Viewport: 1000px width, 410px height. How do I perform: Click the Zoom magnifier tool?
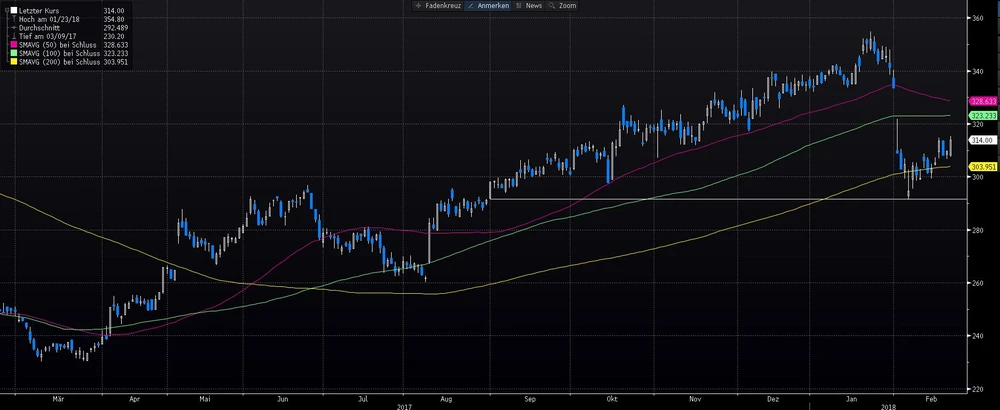[x=562, y=5]
